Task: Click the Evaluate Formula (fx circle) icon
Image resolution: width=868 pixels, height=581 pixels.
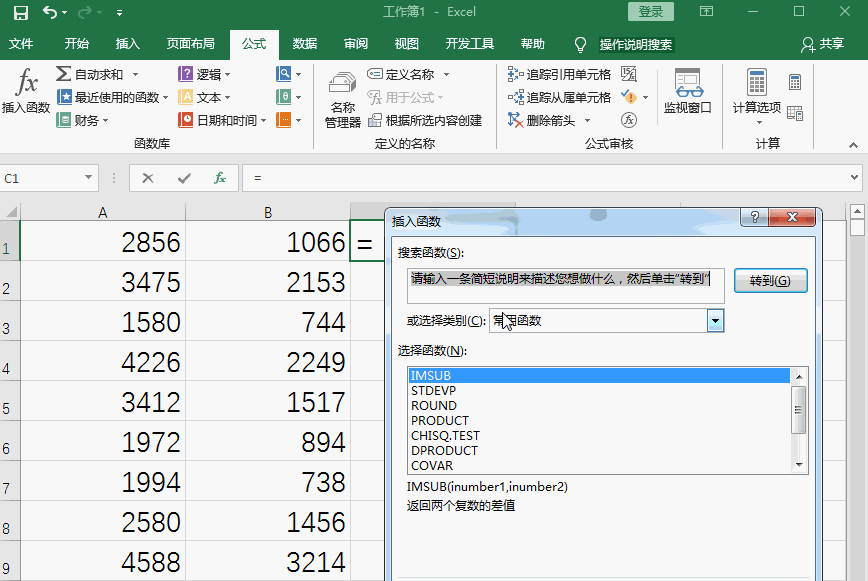Action: pos(628,119)
